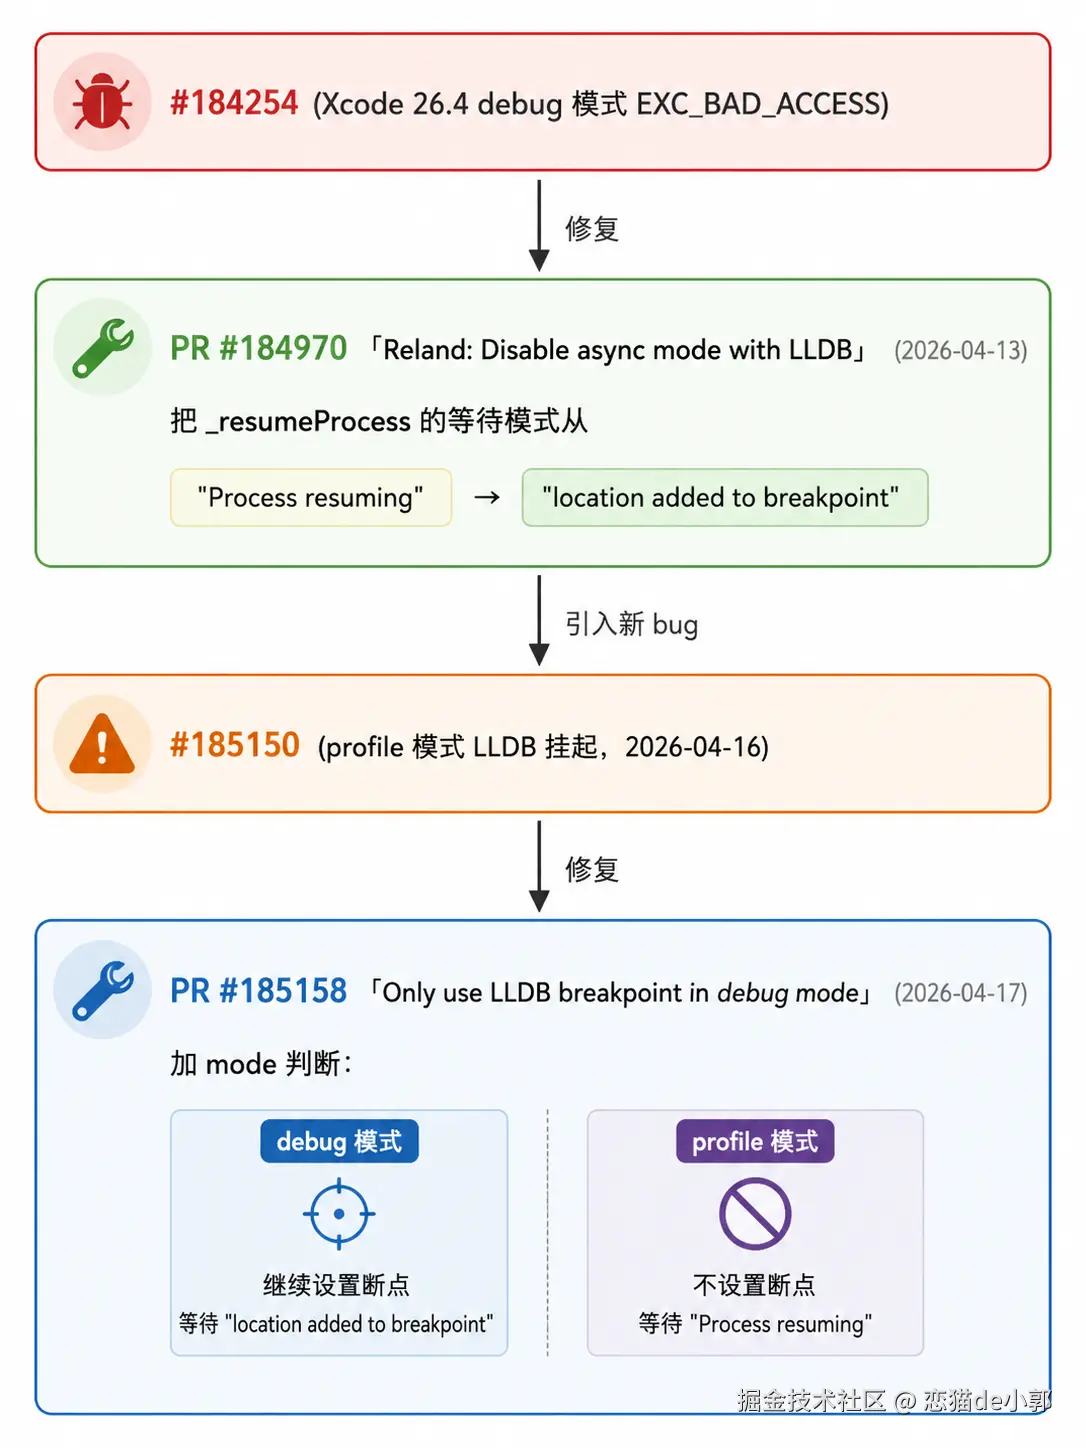Screen dimensions: 1086x1448
Task: Click the red bug icon
Action: click(x=102, y=102)
